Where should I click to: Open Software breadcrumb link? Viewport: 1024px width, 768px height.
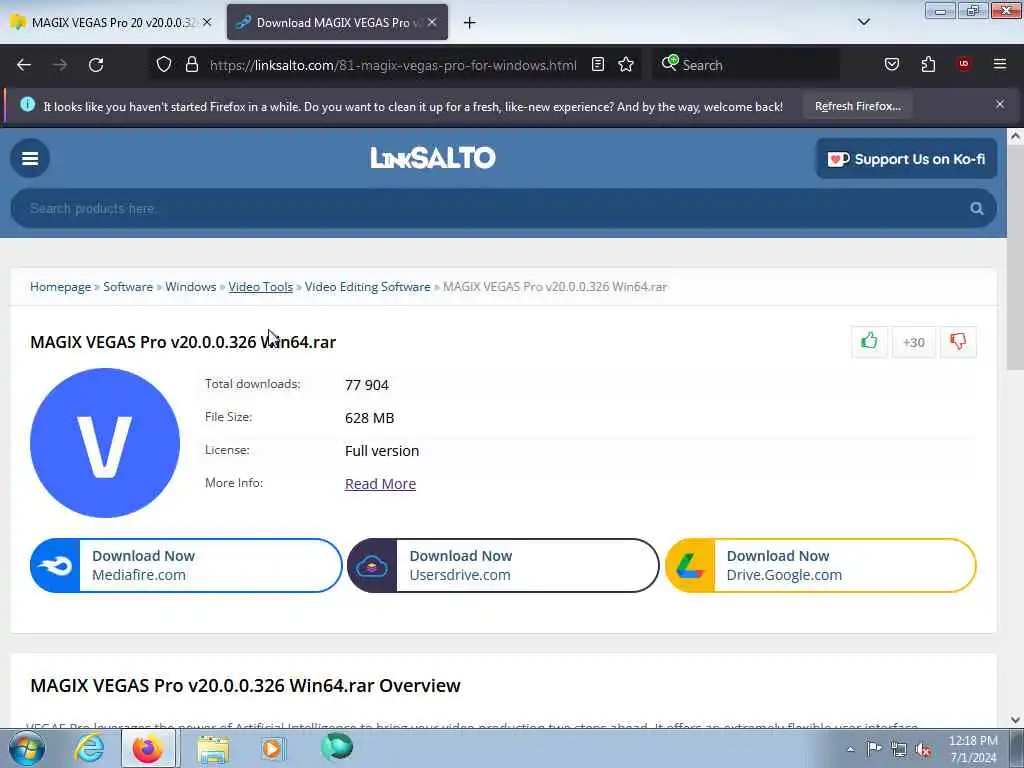[x=128, y=287]
